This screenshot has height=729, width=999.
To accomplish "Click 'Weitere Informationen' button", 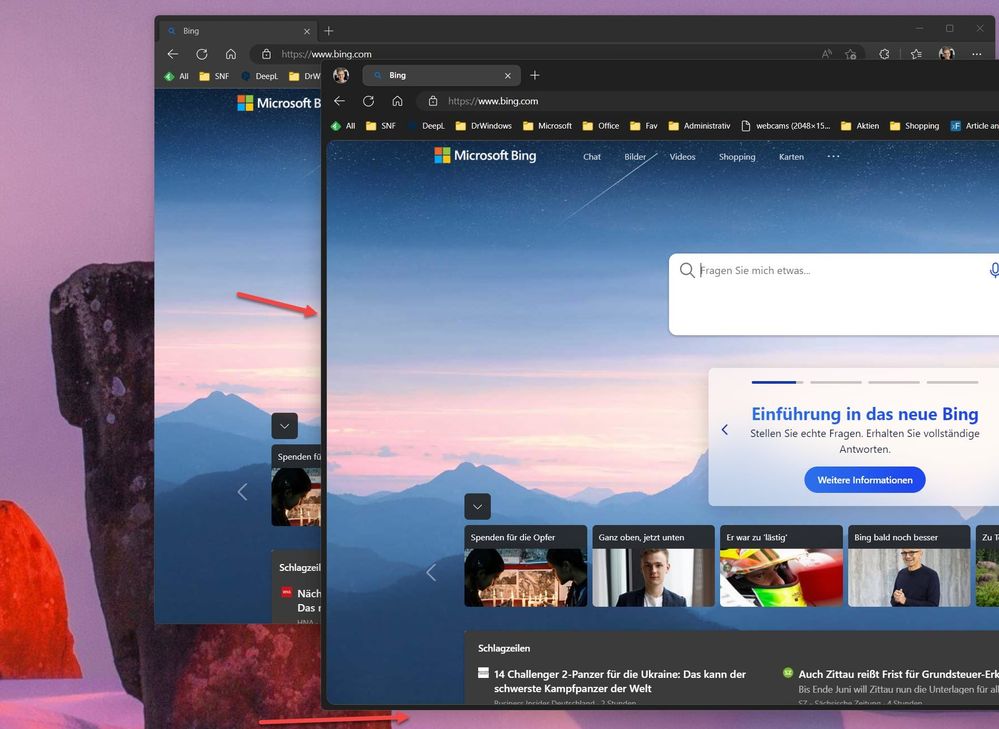I will pyautogui.click(x=865, y=480).
